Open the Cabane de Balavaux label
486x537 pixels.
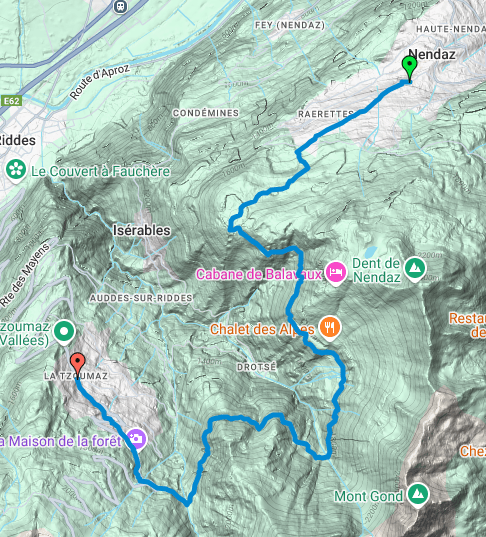point(259,274)
